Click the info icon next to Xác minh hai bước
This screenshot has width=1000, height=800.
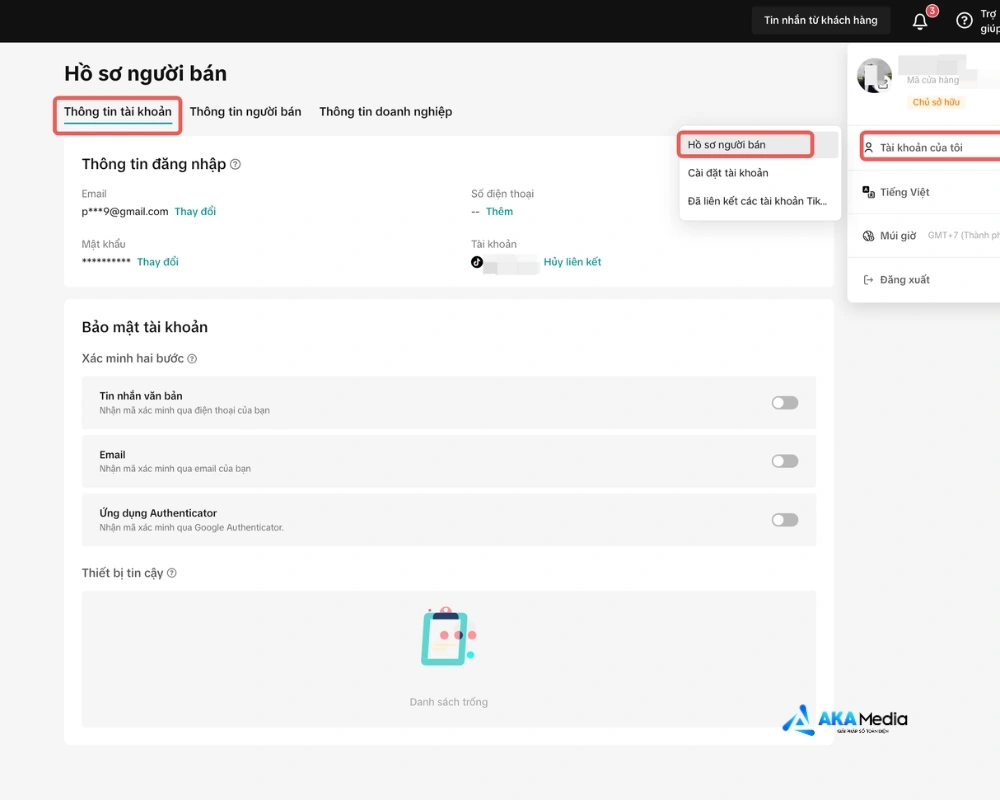click(192, 359)
